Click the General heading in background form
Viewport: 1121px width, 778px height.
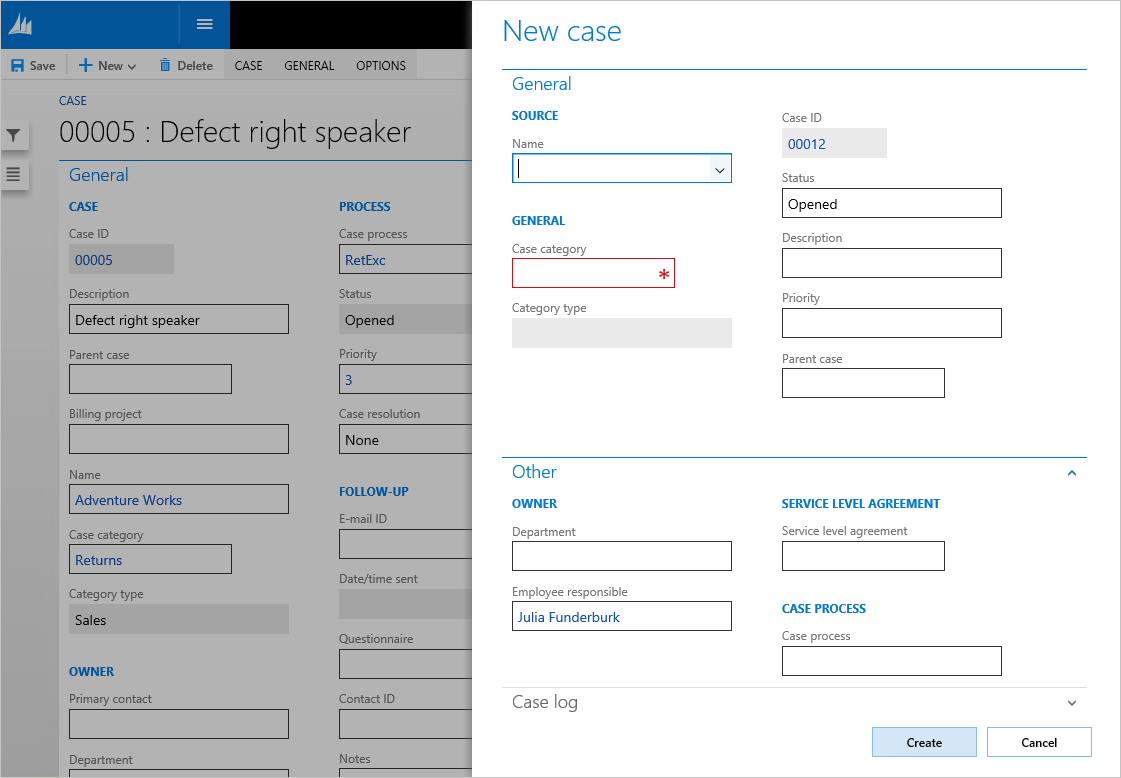pos(99,175)
